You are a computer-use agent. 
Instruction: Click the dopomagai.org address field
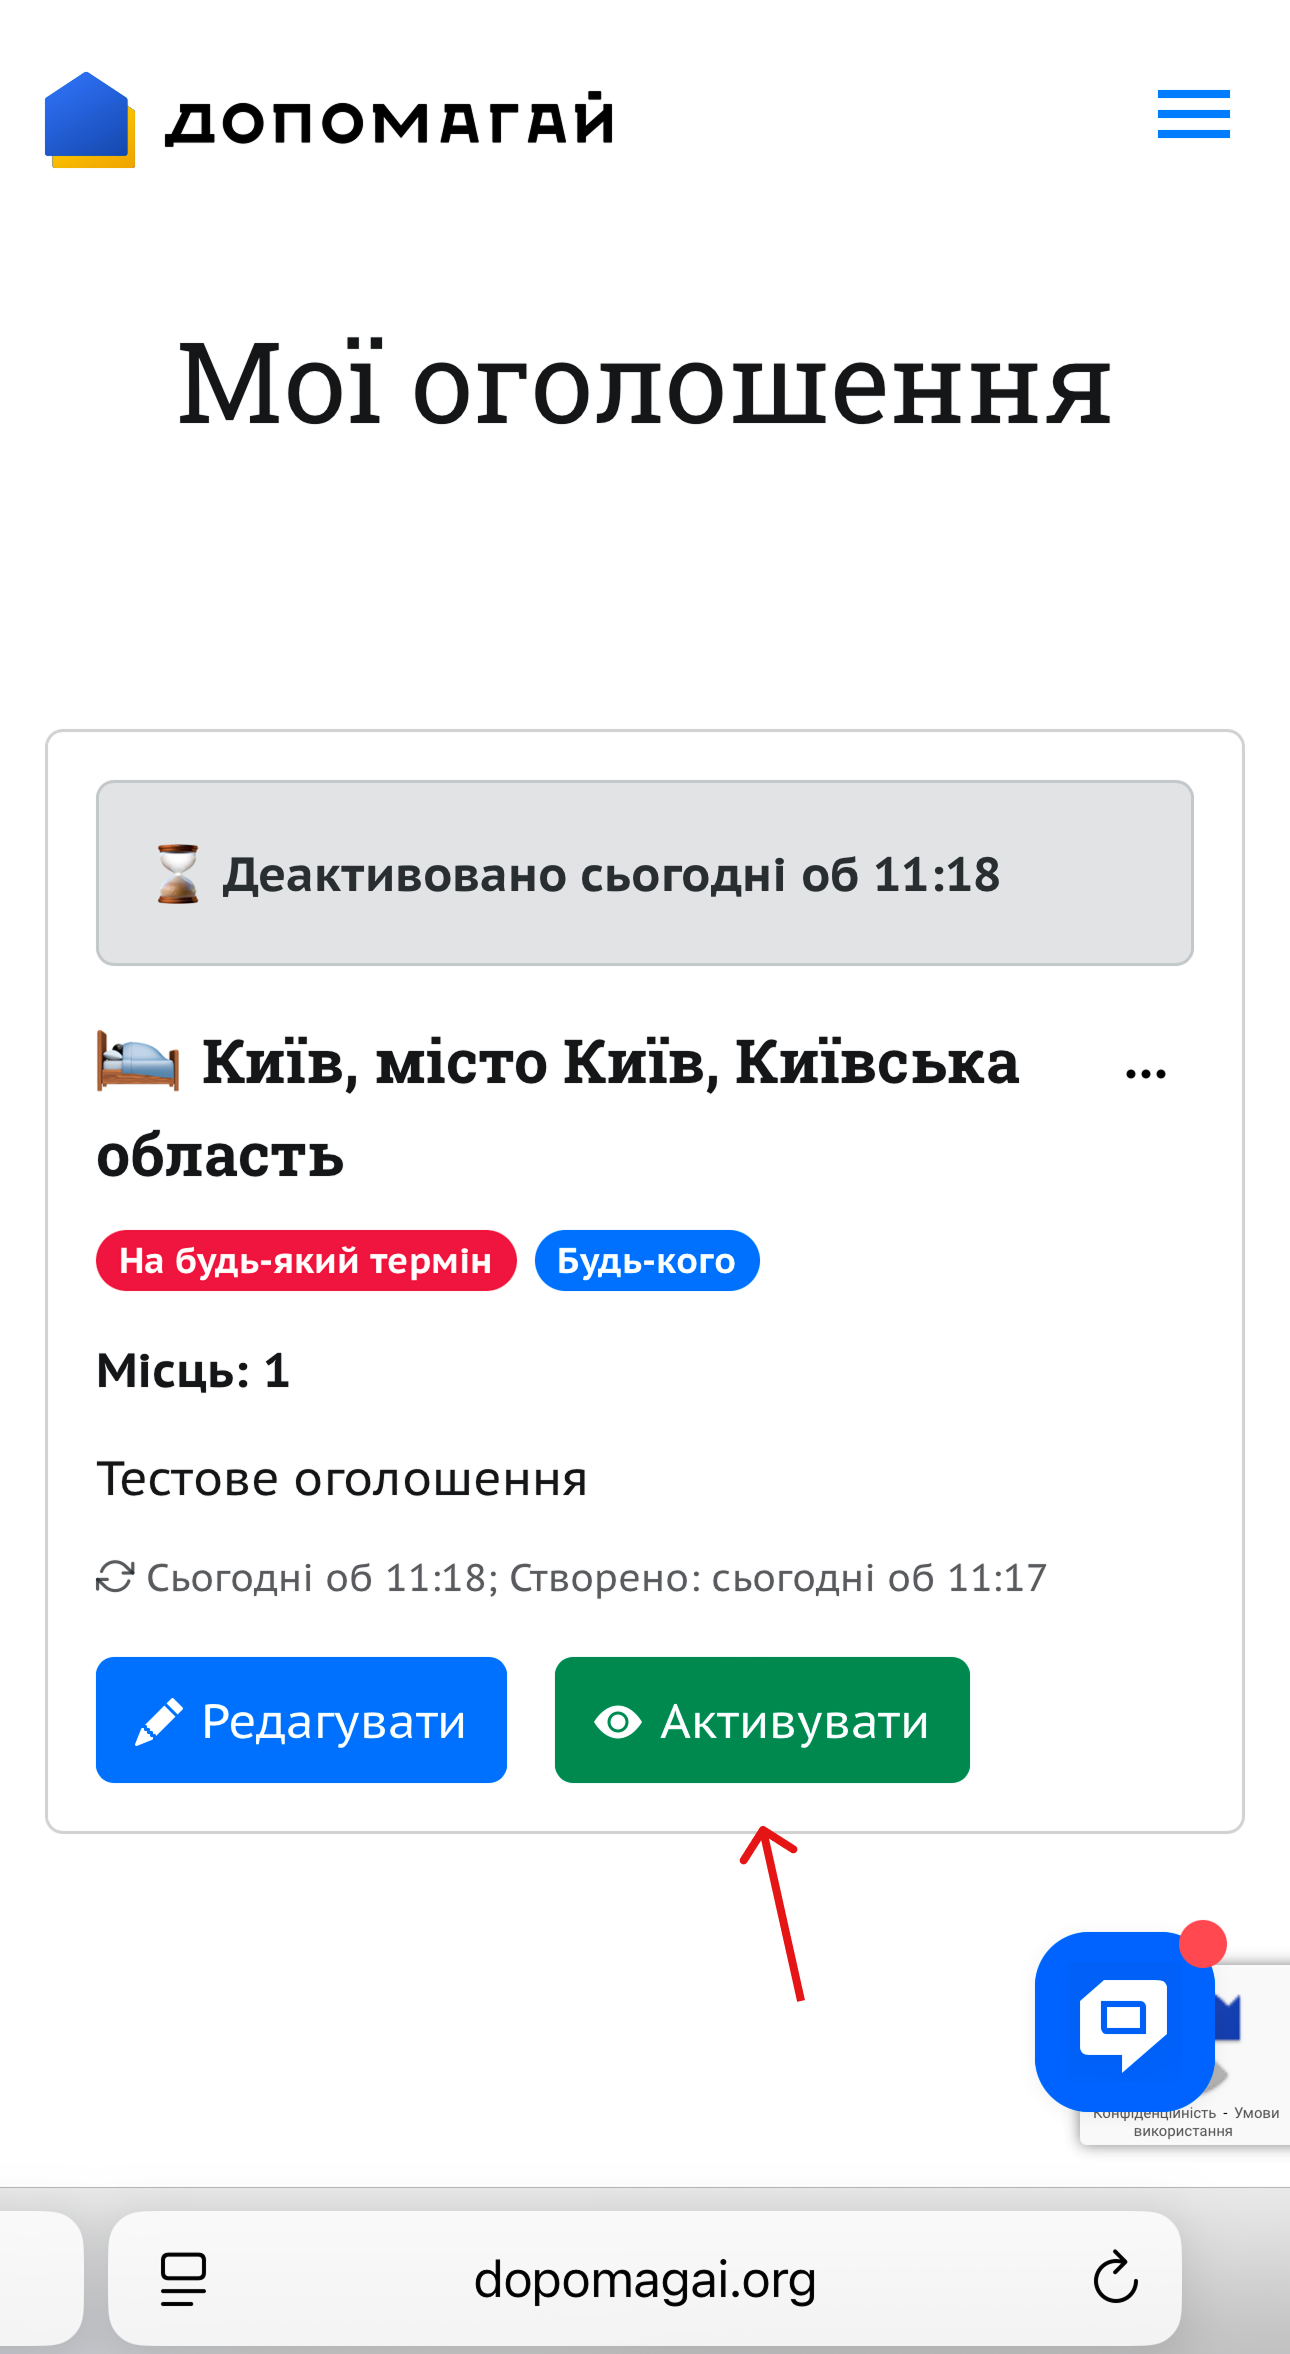(x=645, y=2278)
